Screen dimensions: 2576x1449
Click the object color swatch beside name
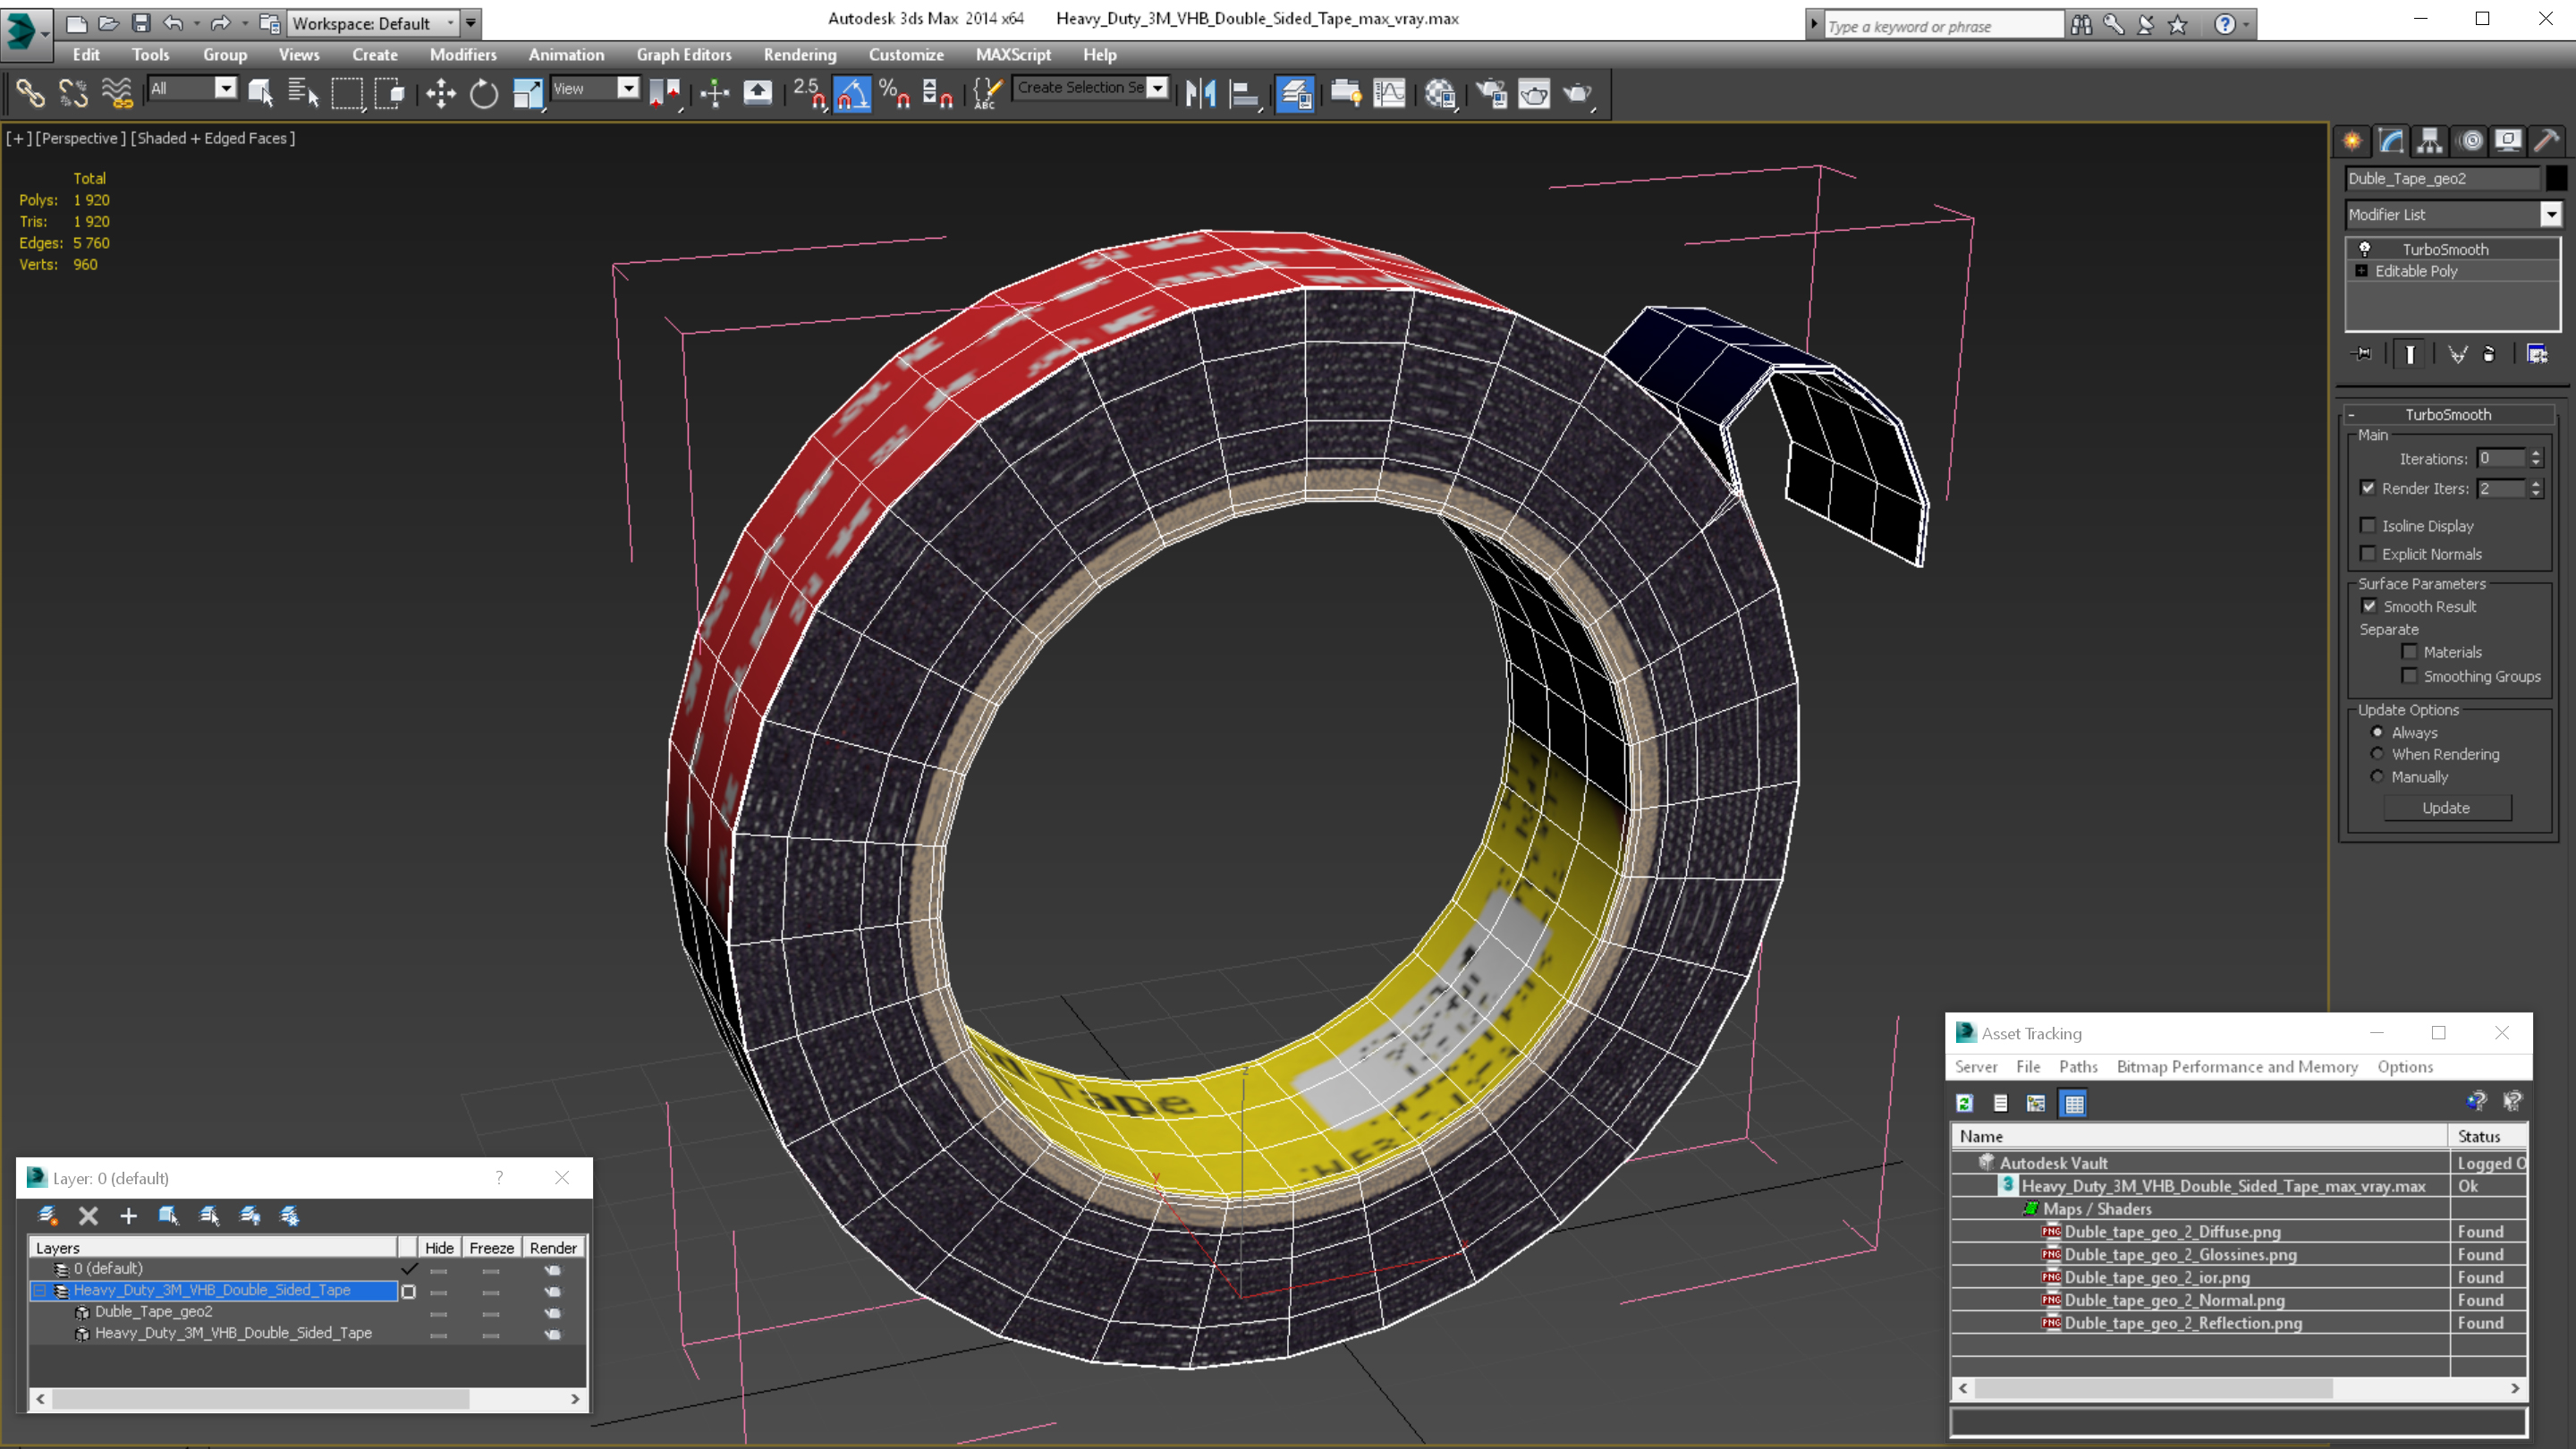pos(2555,178)
